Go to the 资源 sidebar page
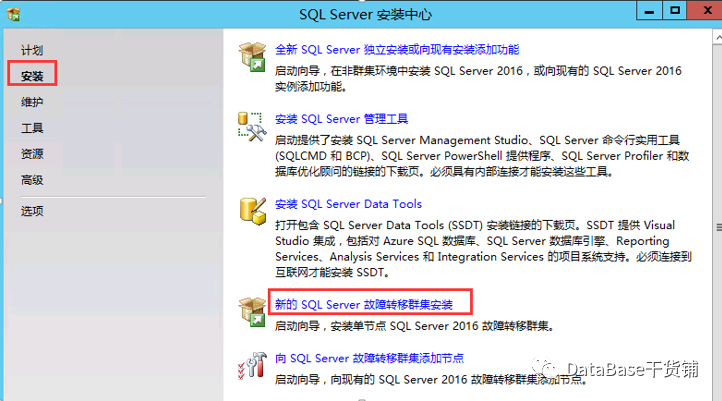Image resolution: width=722 pixels, height=401 pixels. coord(32,154)
